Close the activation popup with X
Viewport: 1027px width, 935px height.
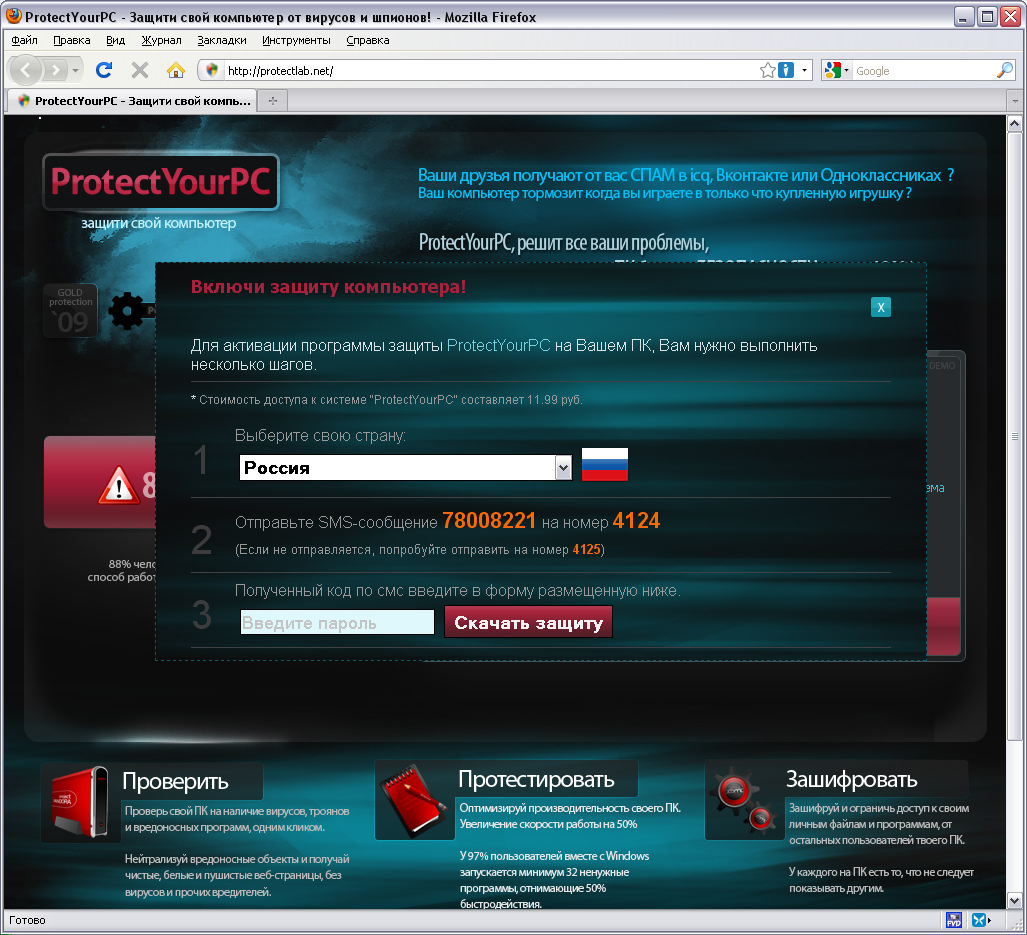[881, 307]
